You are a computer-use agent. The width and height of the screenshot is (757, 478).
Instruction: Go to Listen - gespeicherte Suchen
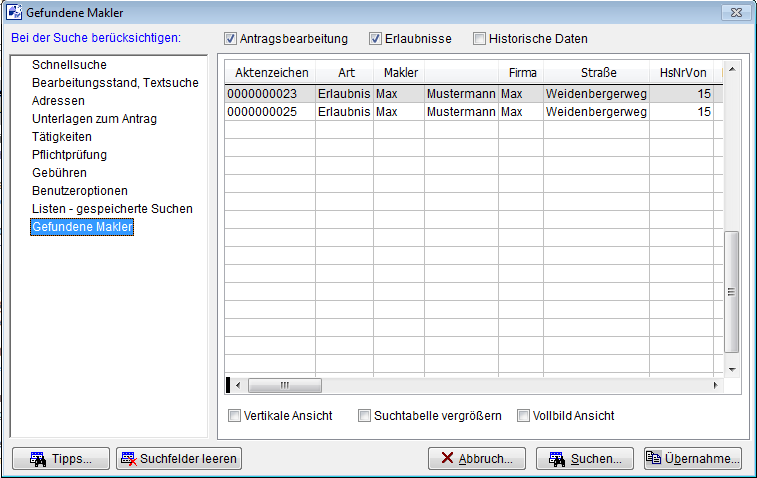(x=112, y=209)
